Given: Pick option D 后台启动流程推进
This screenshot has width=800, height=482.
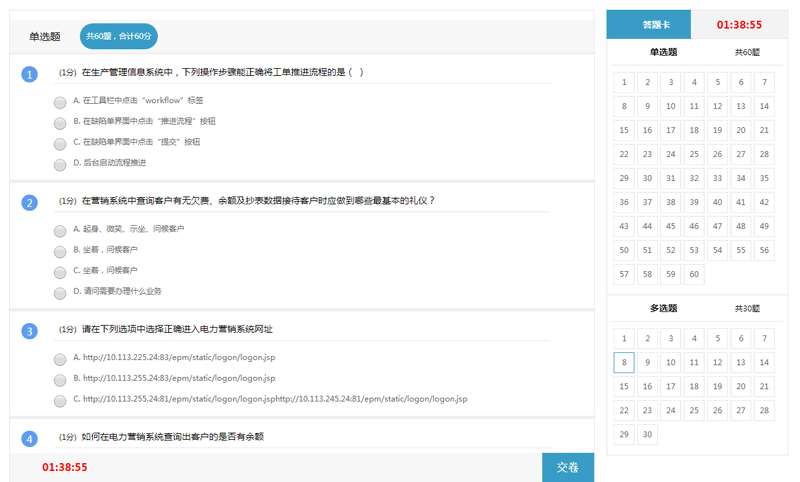Looking at the screenshot, I should tap(60, 164).
